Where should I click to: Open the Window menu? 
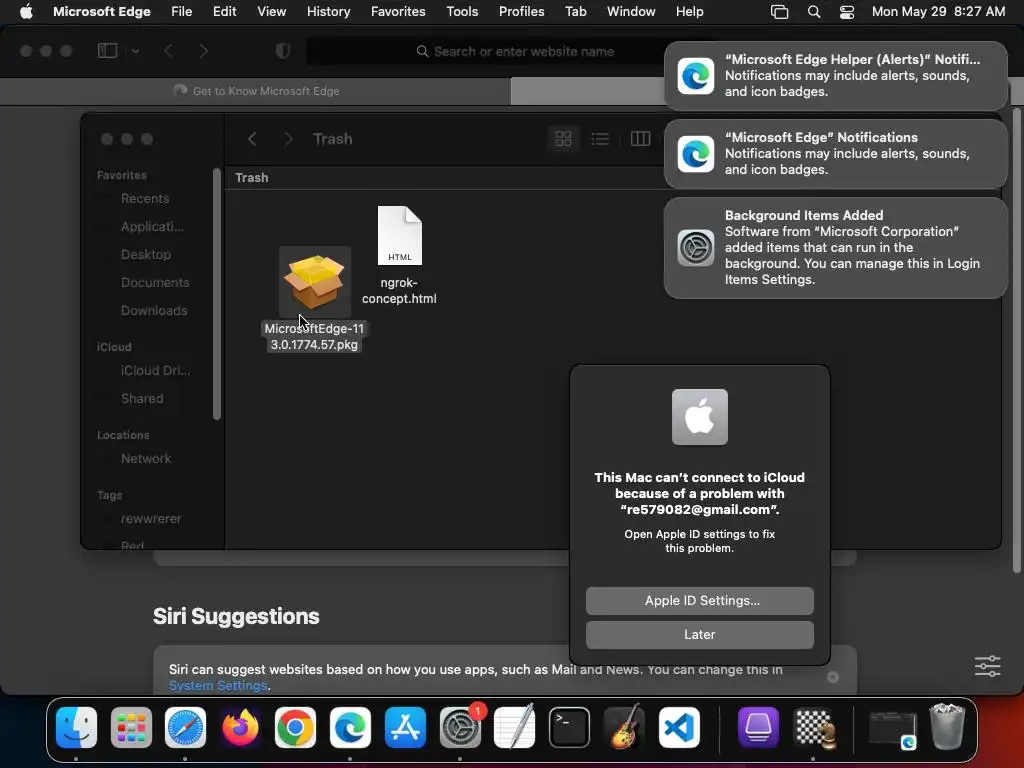(x=632, y=12)
